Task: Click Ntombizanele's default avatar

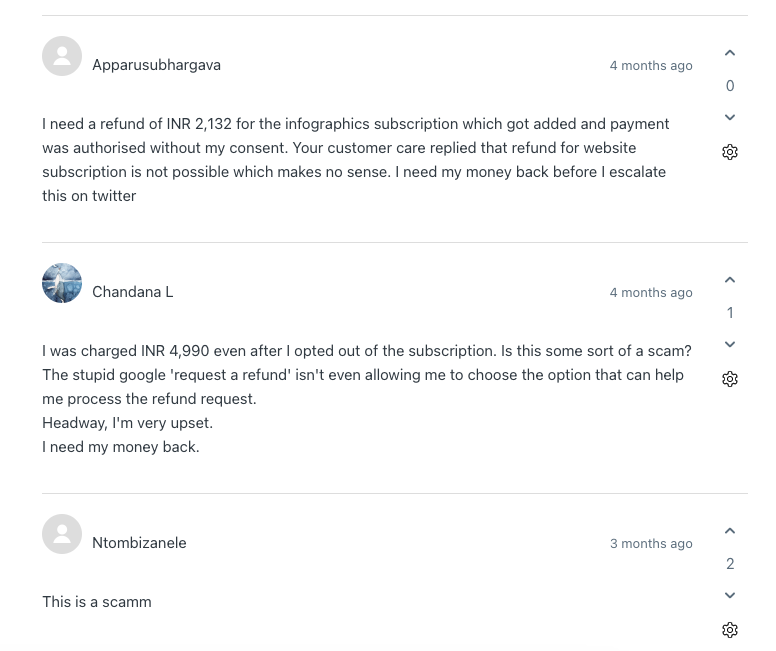Action: click(x=62, y=534)
